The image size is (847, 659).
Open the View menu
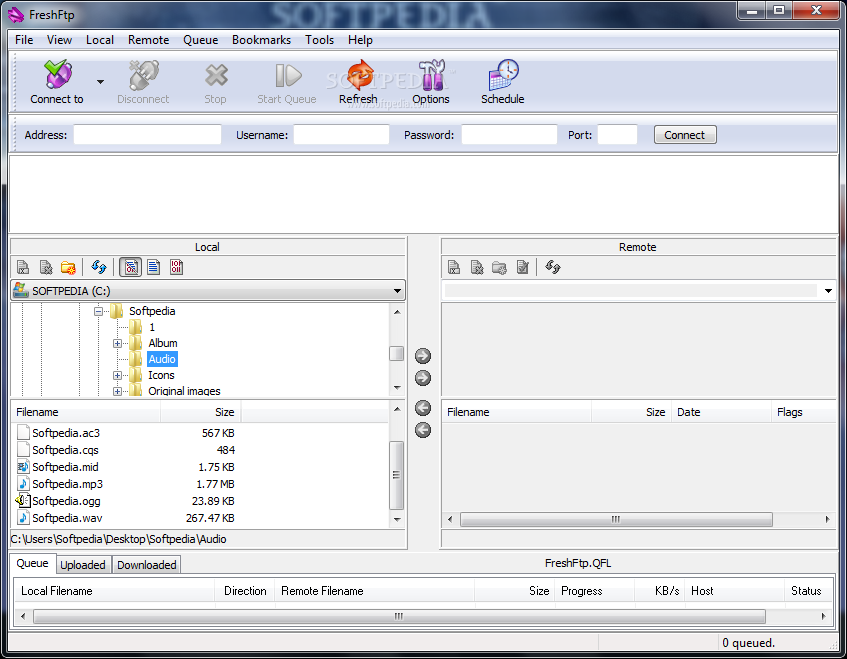point(59,40)
